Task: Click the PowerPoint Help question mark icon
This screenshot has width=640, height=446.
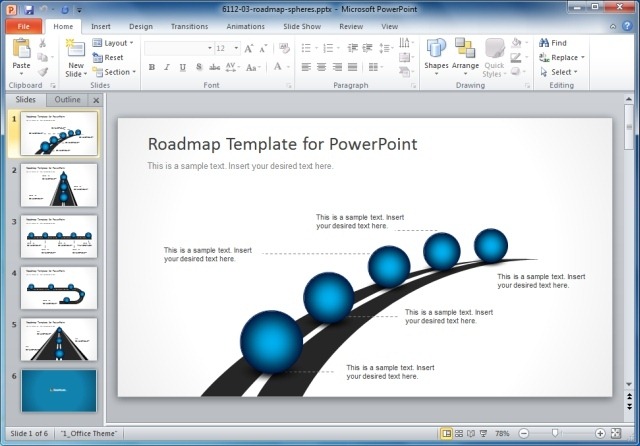Action: (x=627, y=26)
